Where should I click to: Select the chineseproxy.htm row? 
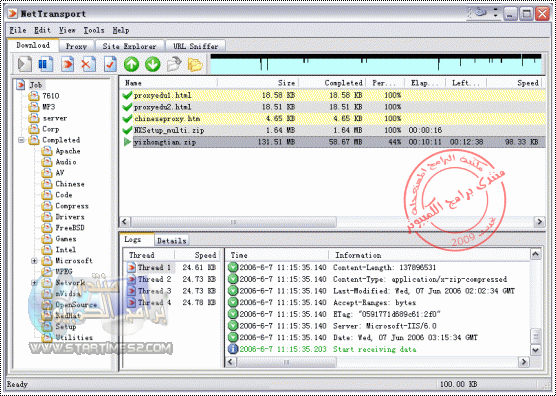click(333, 119)
